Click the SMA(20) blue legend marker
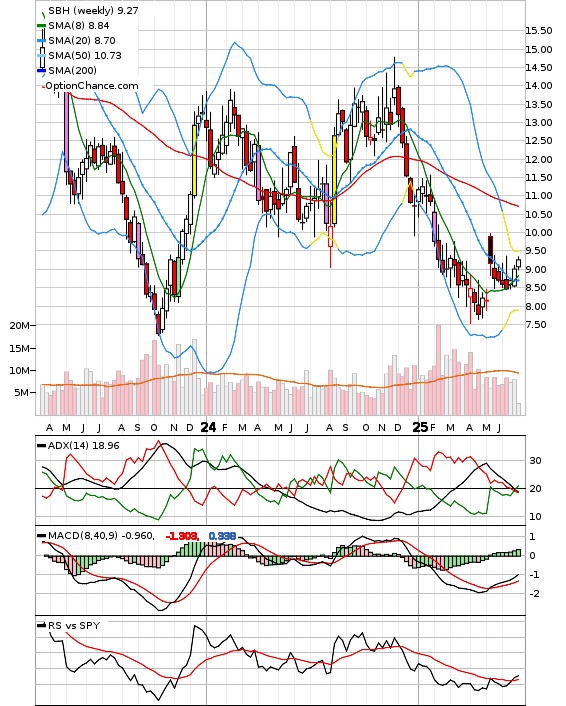Viewport: 566px width, 706px height. click(41, 41)
